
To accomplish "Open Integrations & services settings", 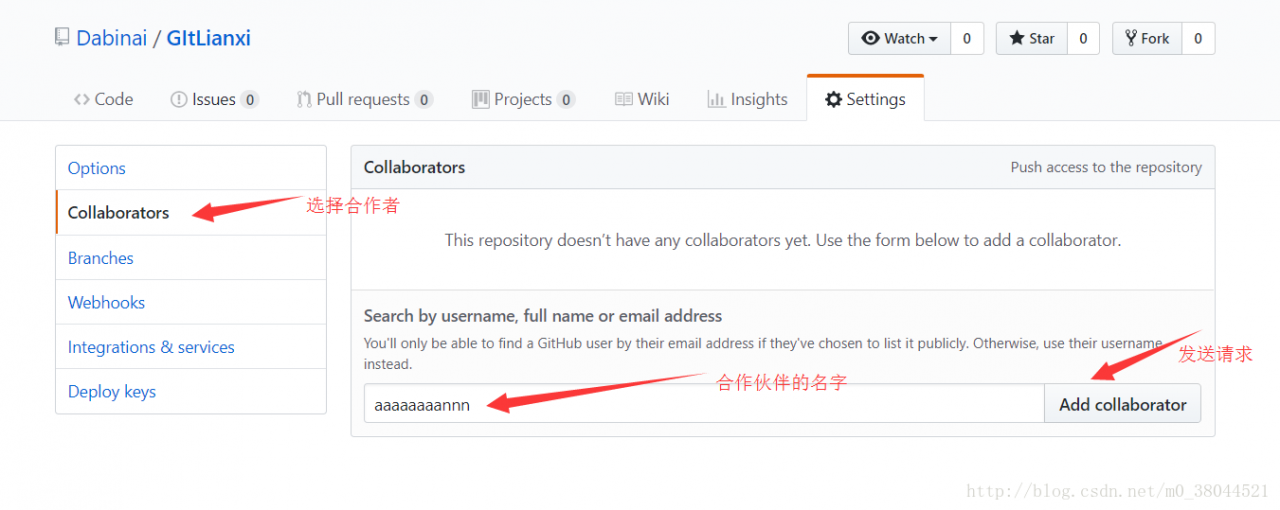I will pos(151,347).
